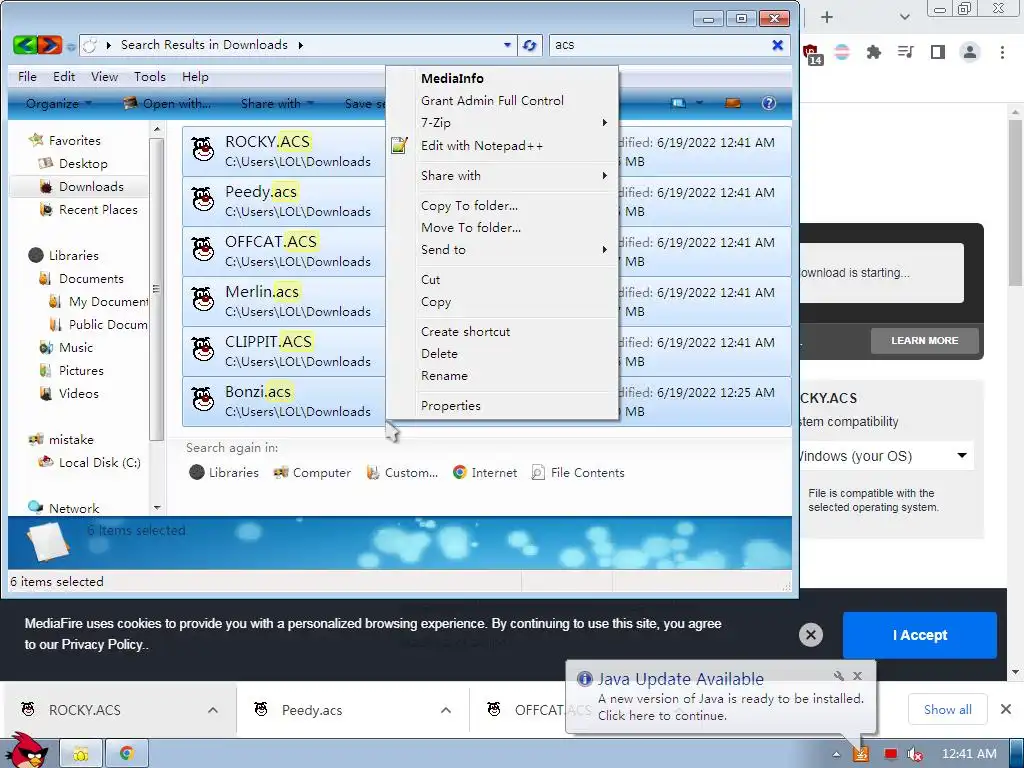
Task: Open the file explorer taskbar button
Action: [81, 754]
